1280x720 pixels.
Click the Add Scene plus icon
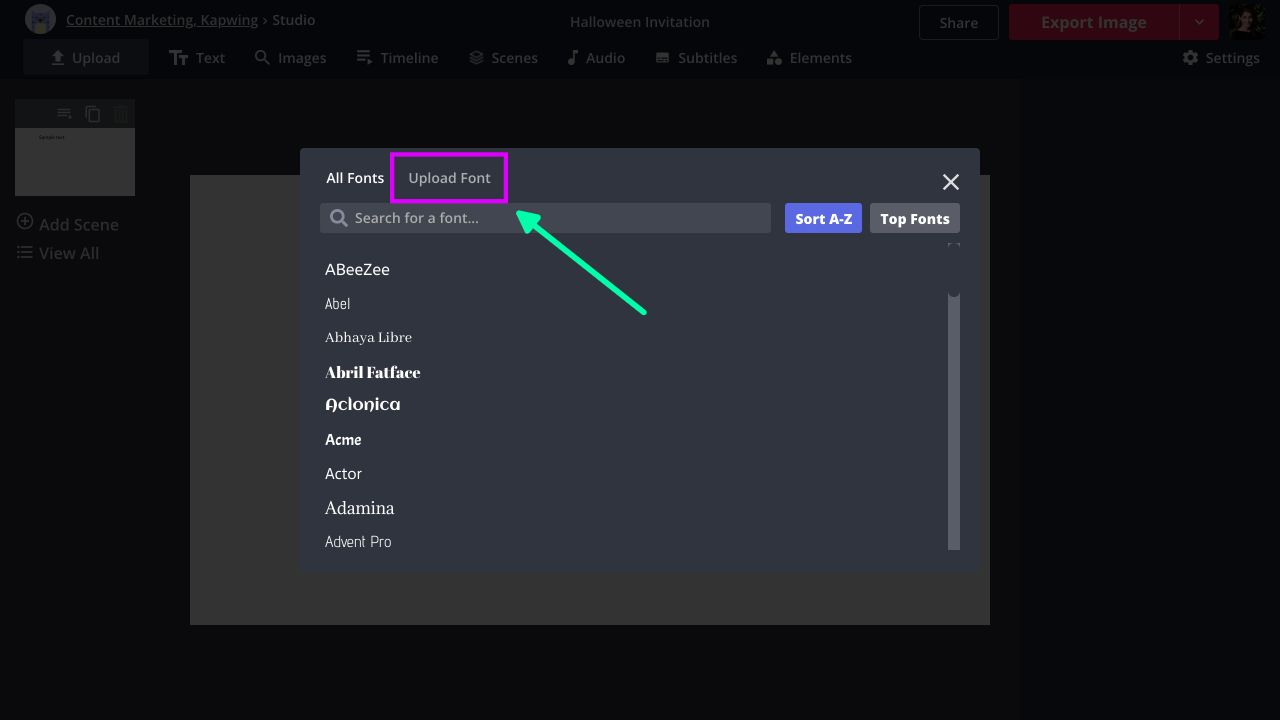[25, 222]
